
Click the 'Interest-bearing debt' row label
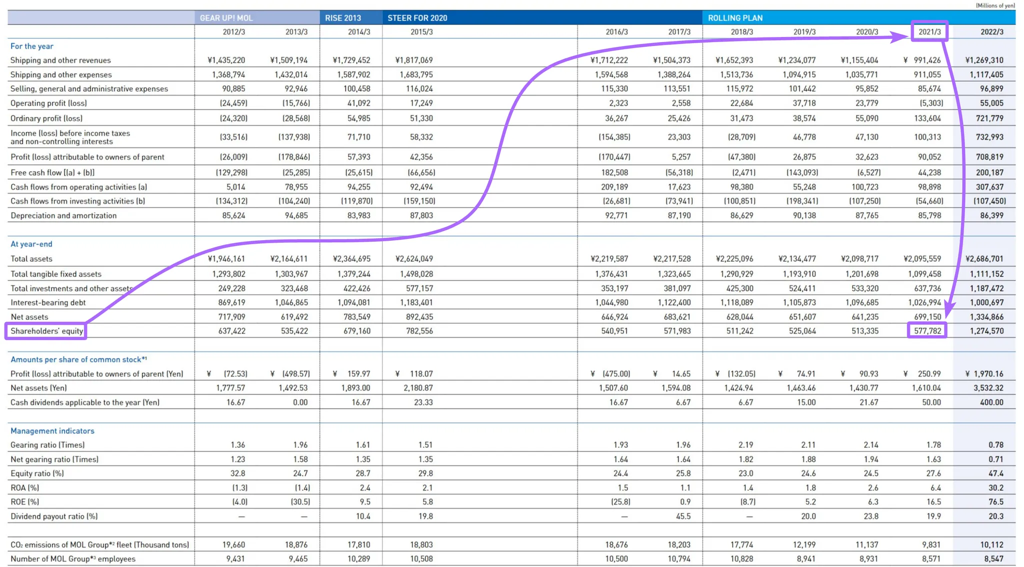click(48, 302)
